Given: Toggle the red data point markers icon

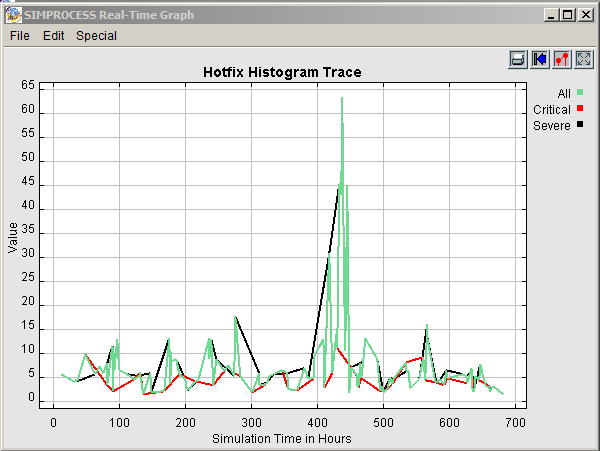Looking at the screenshot, I should (561, 59).
